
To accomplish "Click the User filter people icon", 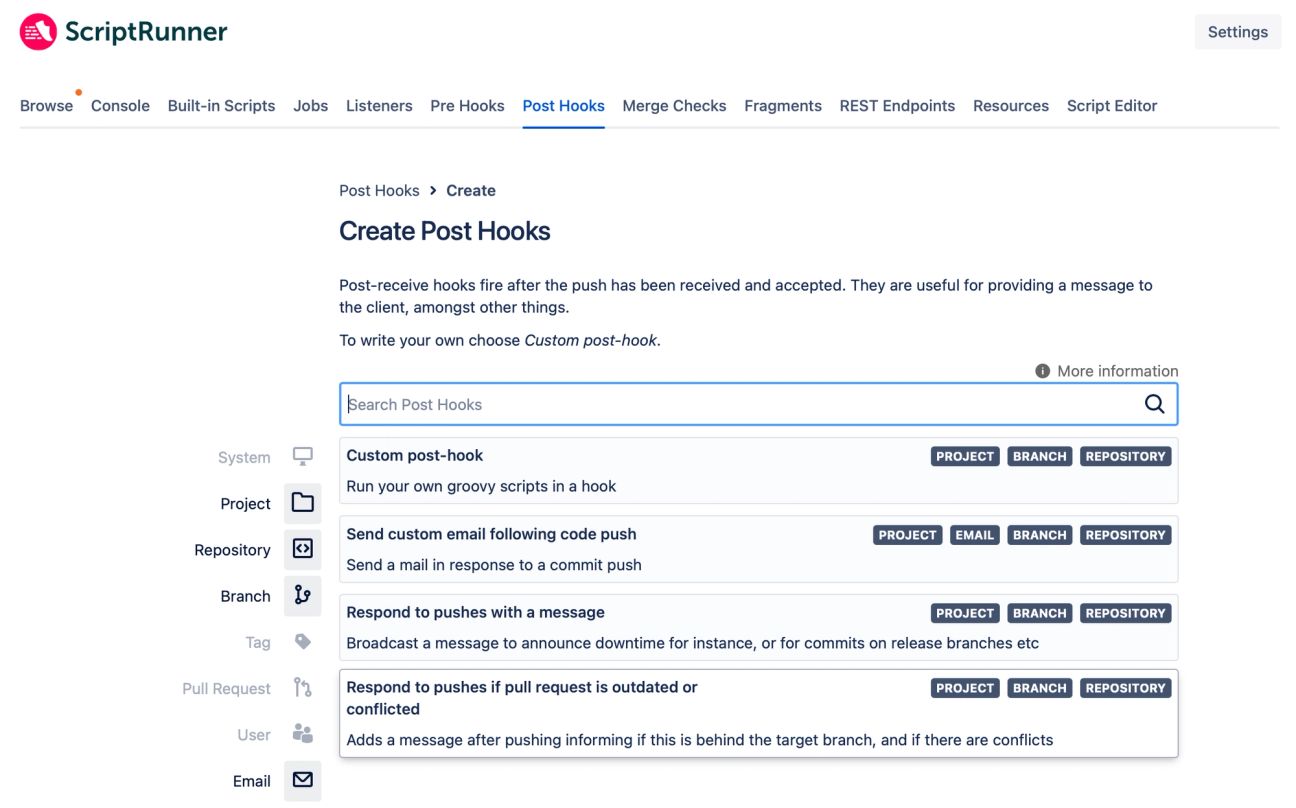I will pyautogui.click(x=303, y=734).
